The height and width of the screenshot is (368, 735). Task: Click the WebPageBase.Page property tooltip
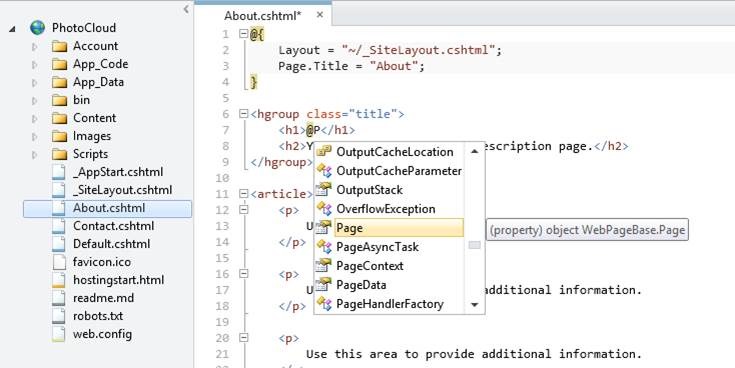(x=587, y=230)
